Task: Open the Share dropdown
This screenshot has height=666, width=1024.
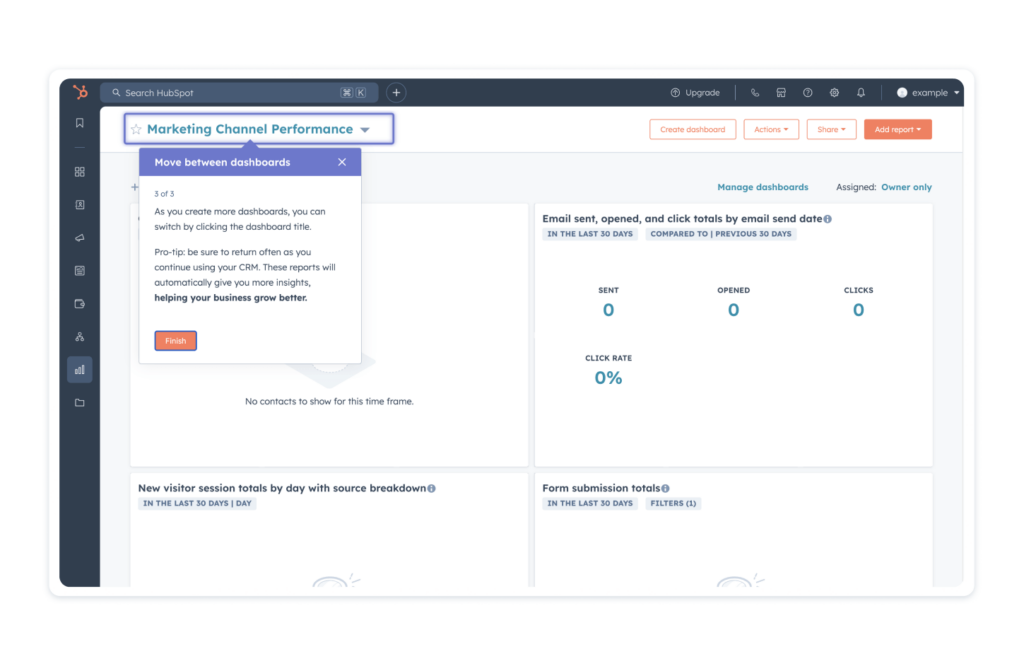Action: [x=831, y=129]
